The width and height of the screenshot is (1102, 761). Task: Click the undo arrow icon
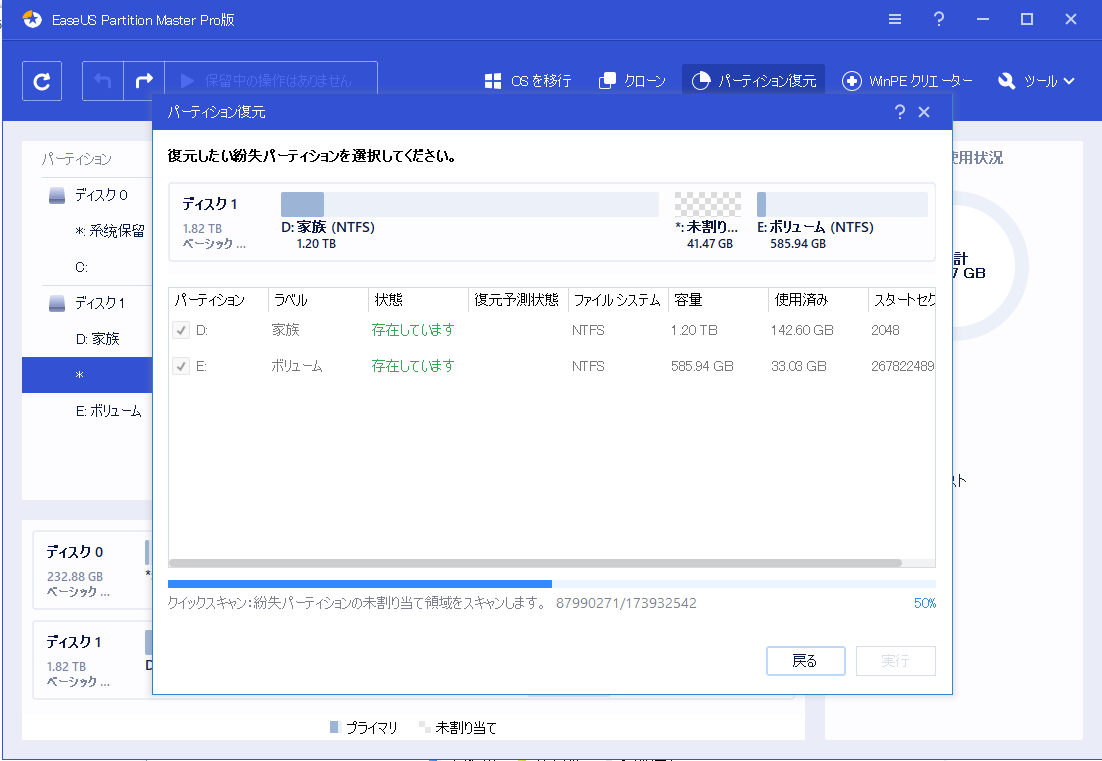pyautogui.click(x=103, y=82)
